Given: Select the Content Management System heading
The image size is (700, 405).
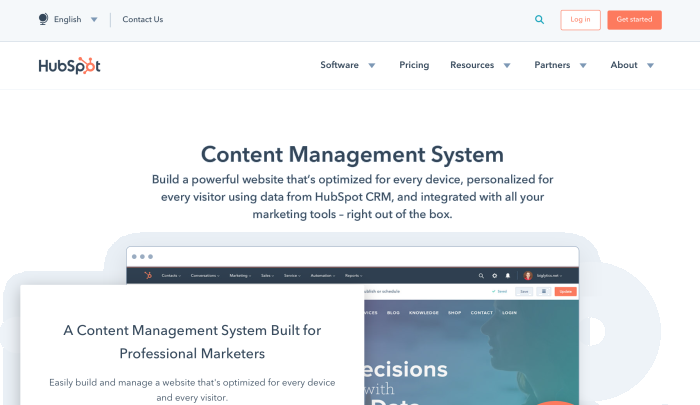Looking at the screenshot, I should point(352,154).
